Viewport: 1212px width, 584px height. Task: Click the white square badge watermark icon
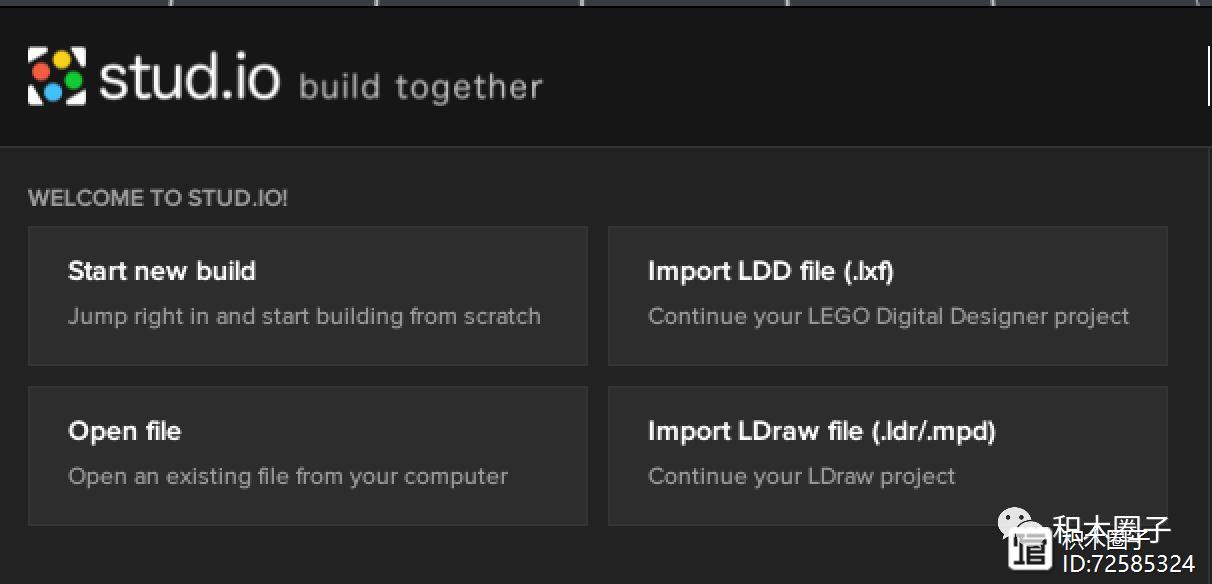pyautogui.click(x=1030, y=551)
